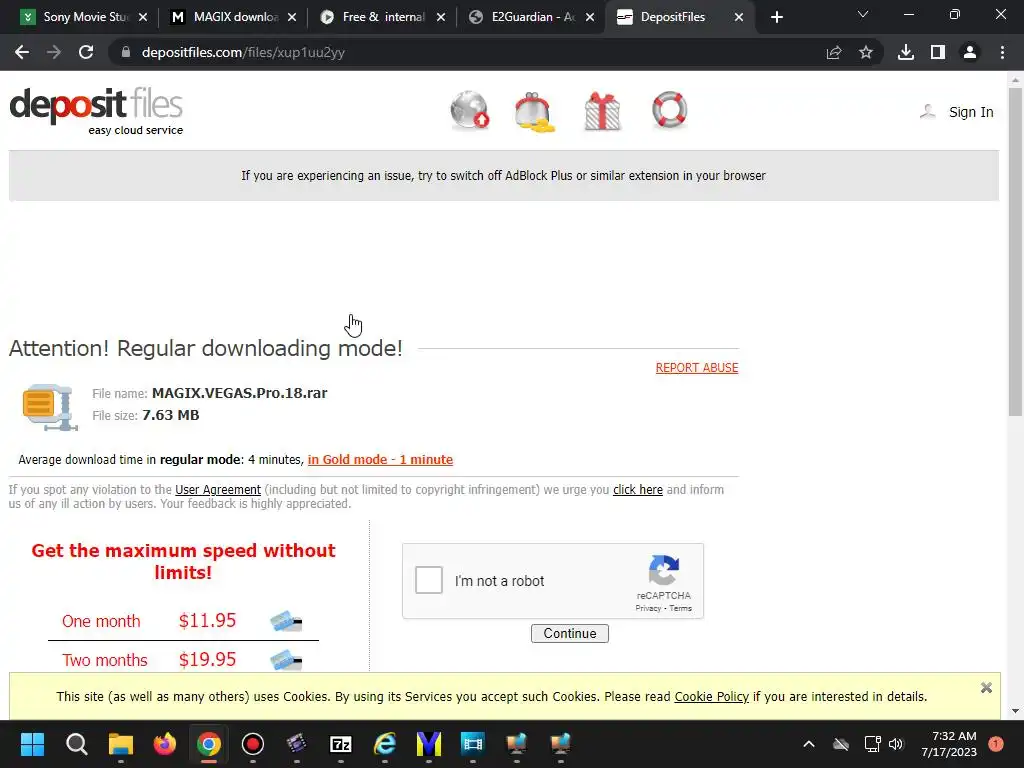Close the E2Guardian tab

coord(590,17)
